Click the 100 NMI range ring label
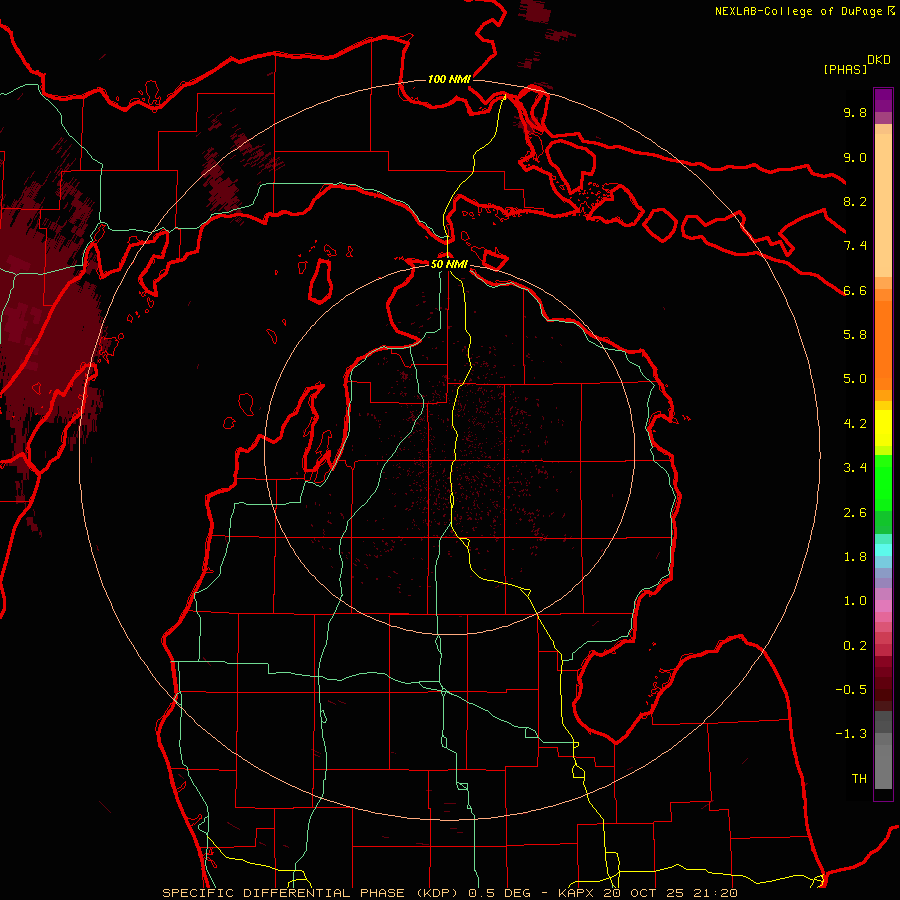900x900 pixels. [x=449, y=79]
